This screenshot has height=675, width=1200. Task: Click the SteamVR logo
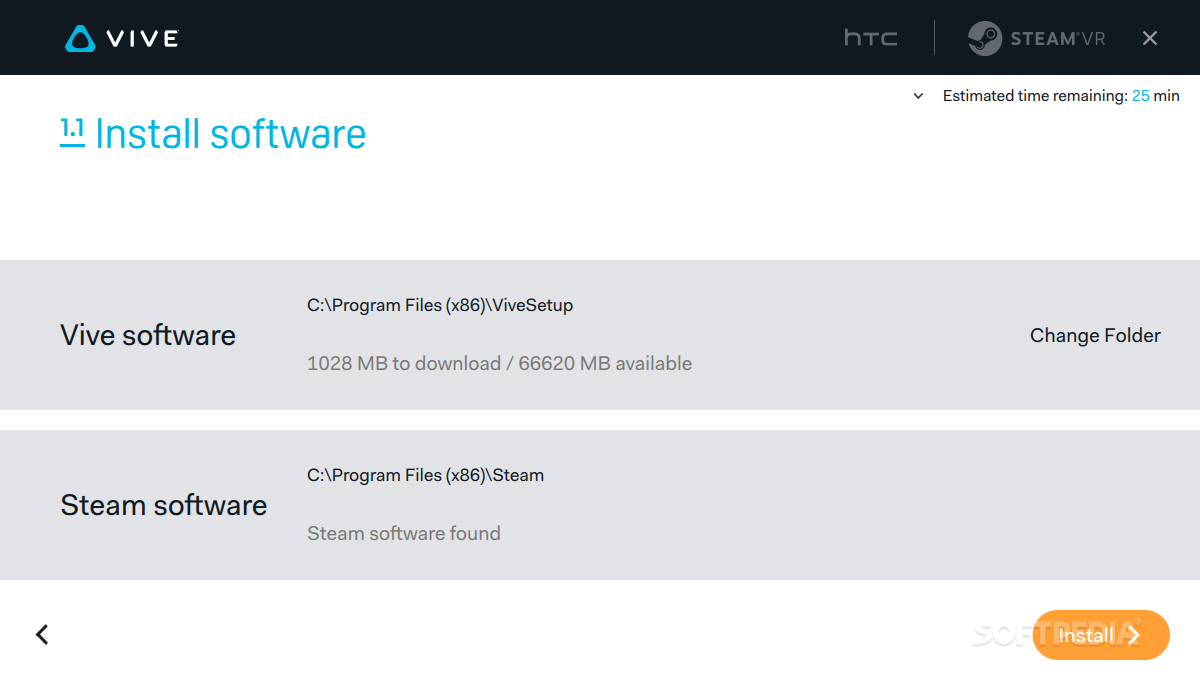coord(1036,38)
